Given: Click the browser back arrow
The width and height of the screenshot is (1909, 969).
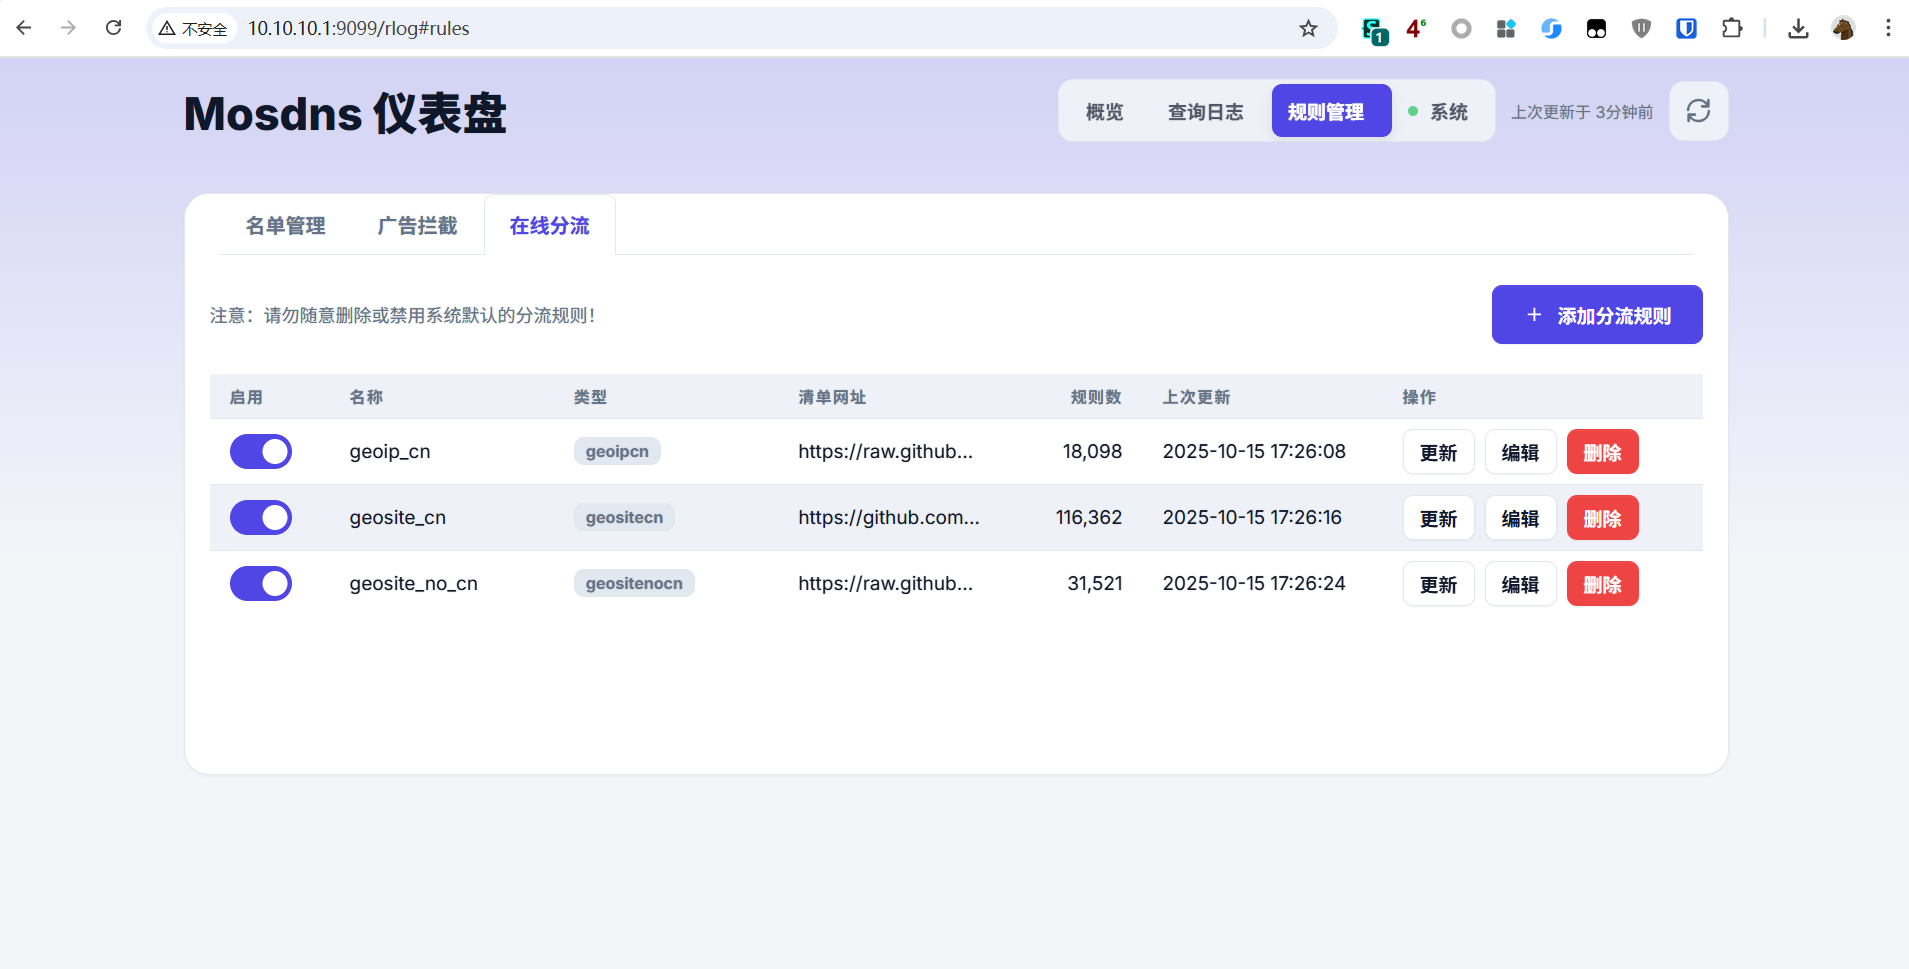Looking at the screenshot, I should 24,28.
